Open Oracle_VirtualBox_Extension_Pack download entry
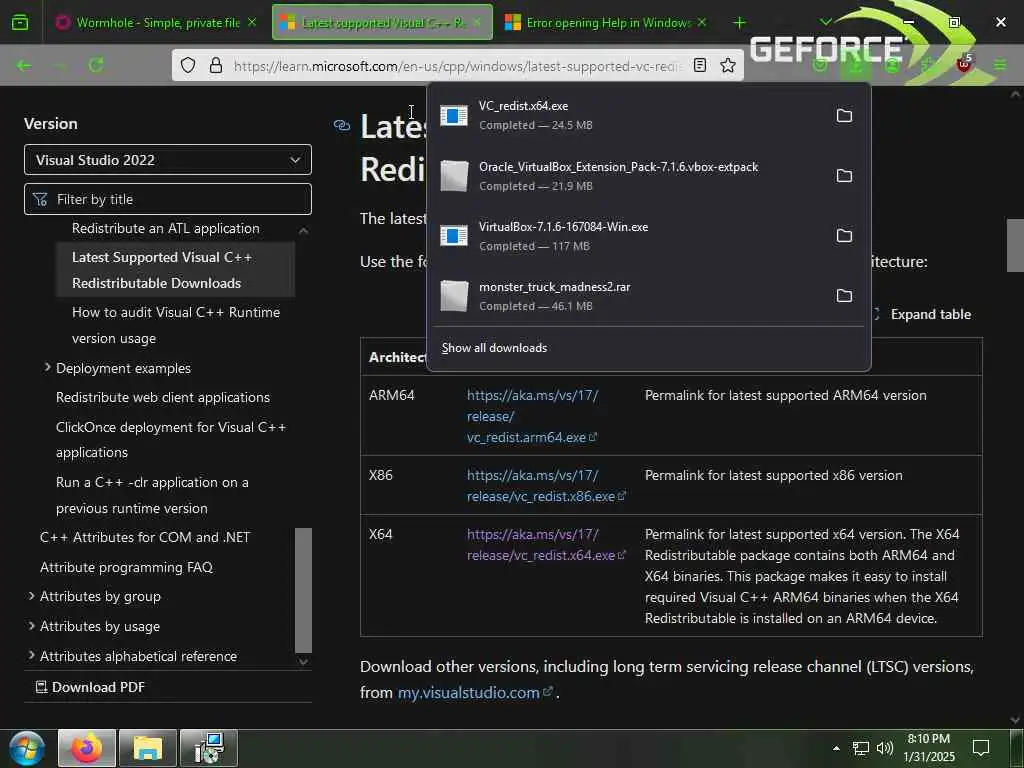Viewport: 1024px width, 768px height. pyautogui.click(x=627, y=176)
